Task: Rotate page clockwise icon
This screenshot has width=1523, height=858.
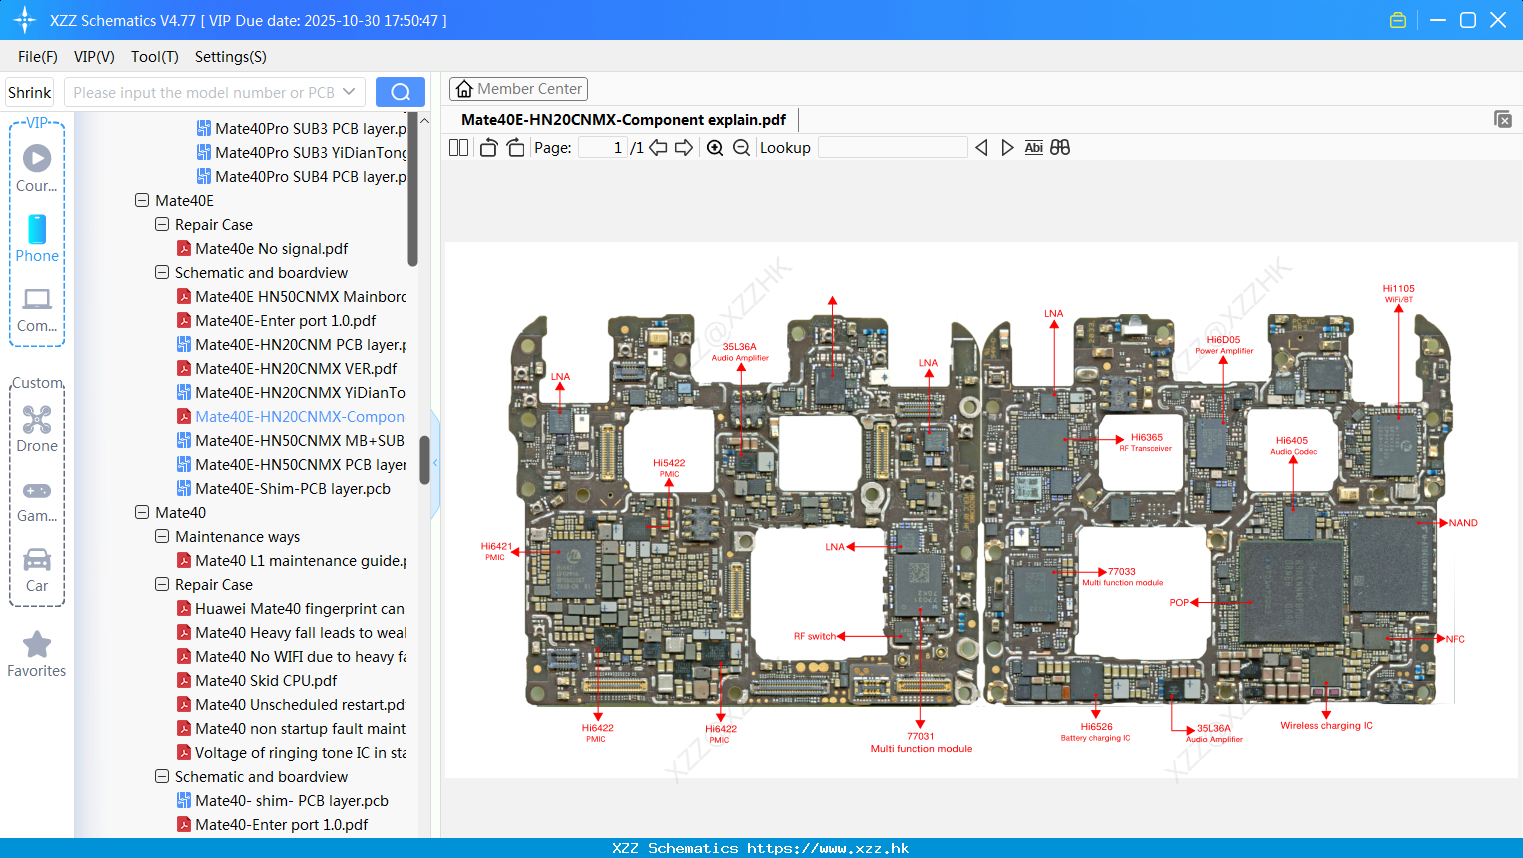Action: coord(515,147)
